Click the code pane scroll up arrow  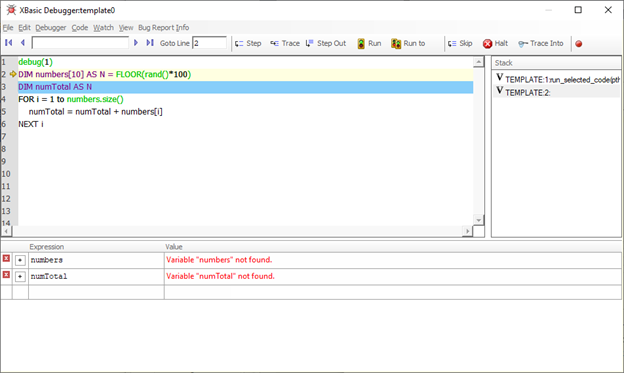pos(478,62)
